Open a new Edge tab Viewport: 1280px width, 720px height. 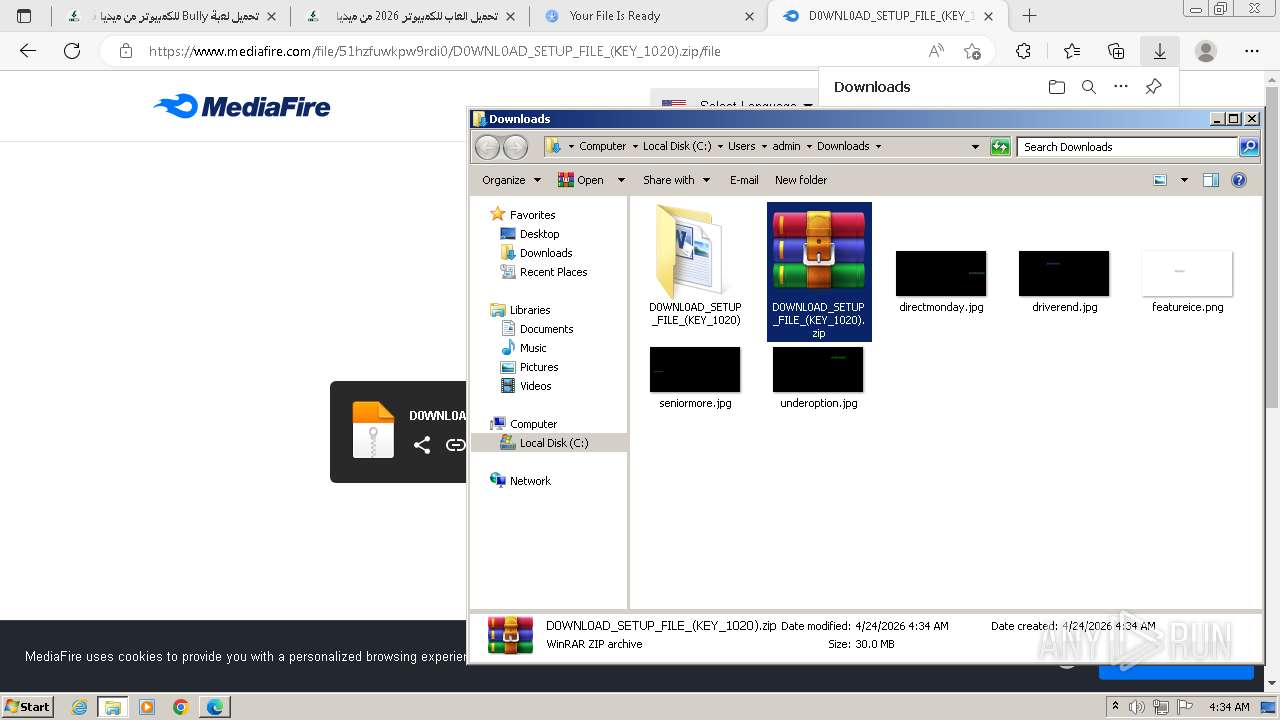1029,16
